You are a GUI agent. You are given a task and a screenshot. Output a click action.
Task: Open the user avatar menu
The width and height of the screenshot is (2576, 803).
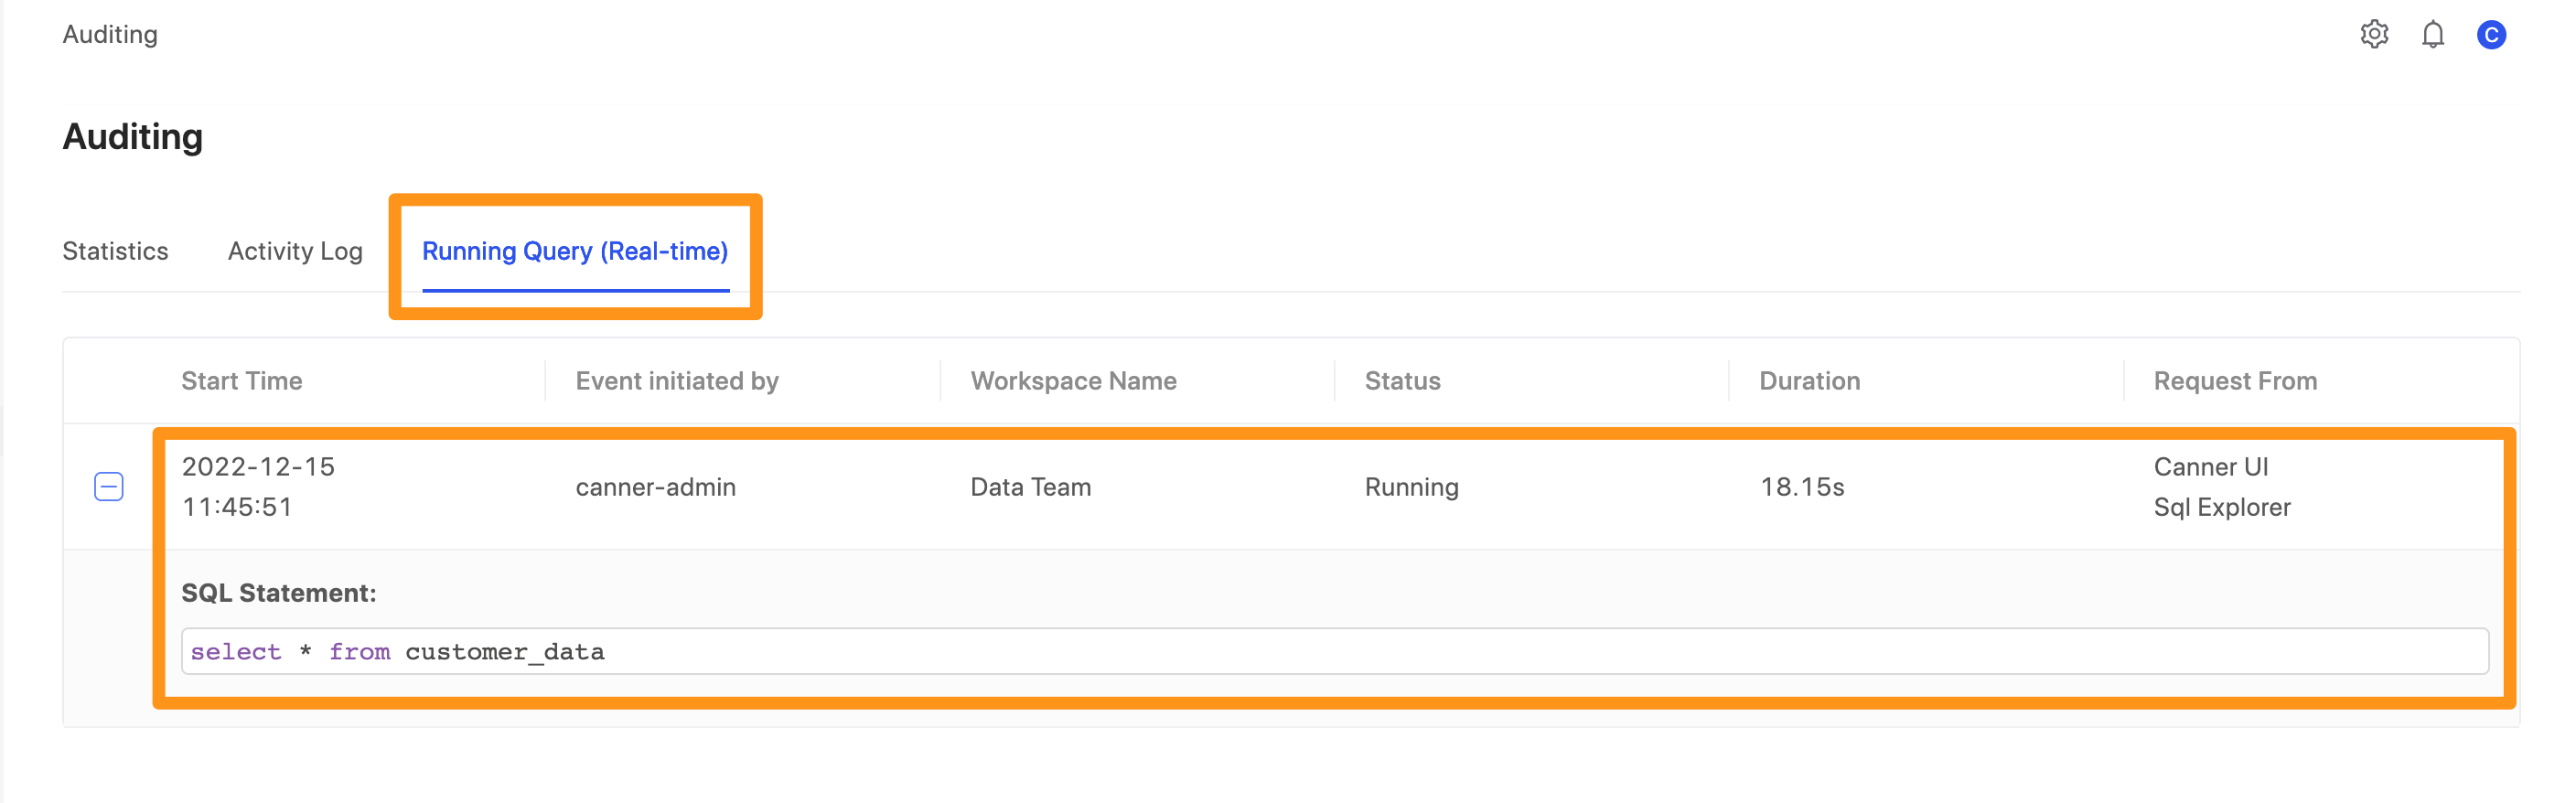[x=2490, y=35]
